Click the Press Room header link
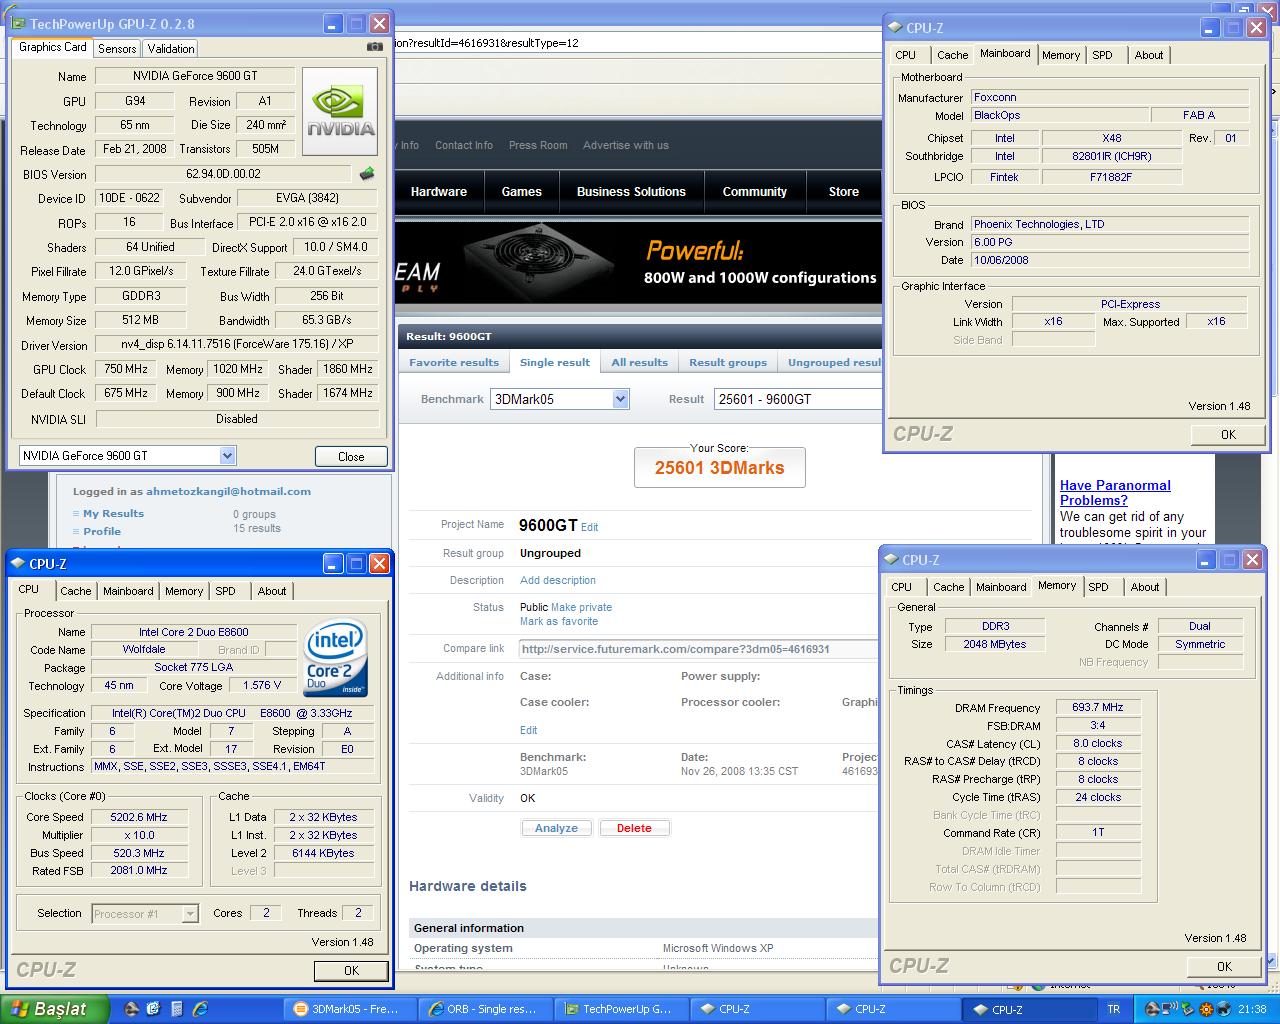 tap(538, 145)
